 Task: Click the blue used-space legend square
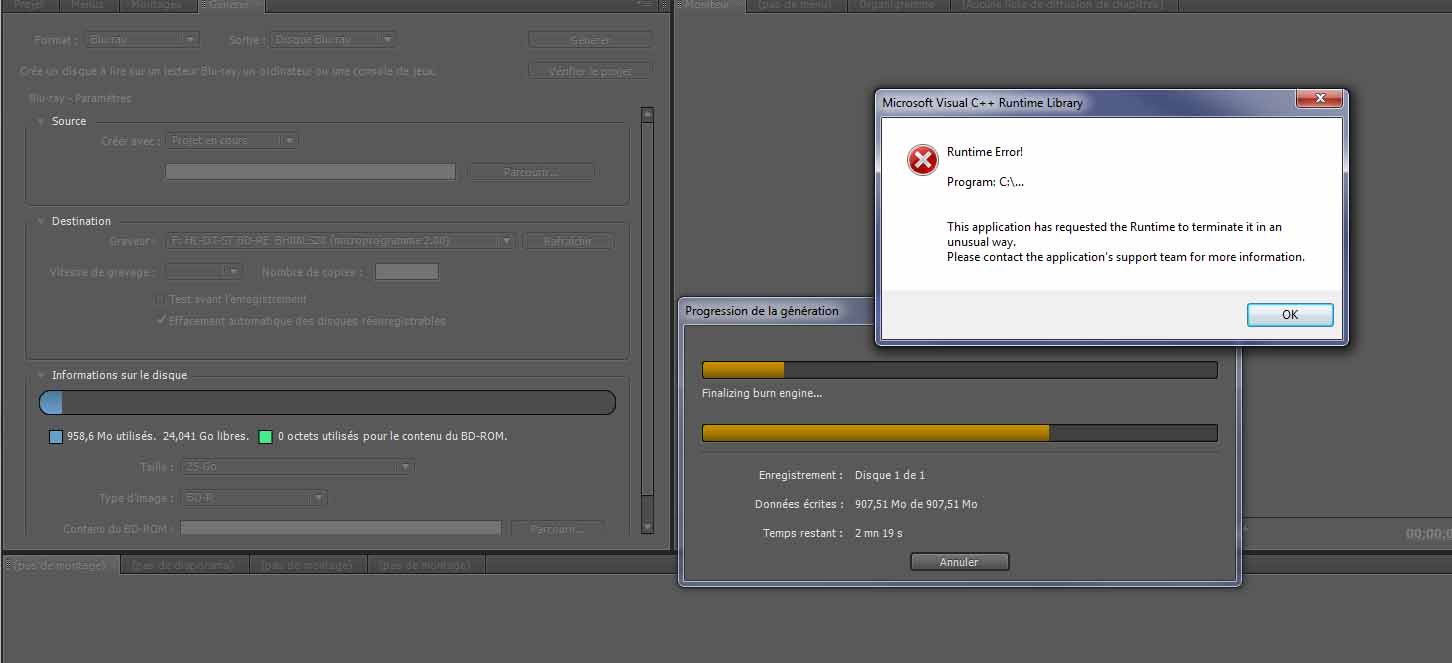point(56,437)
